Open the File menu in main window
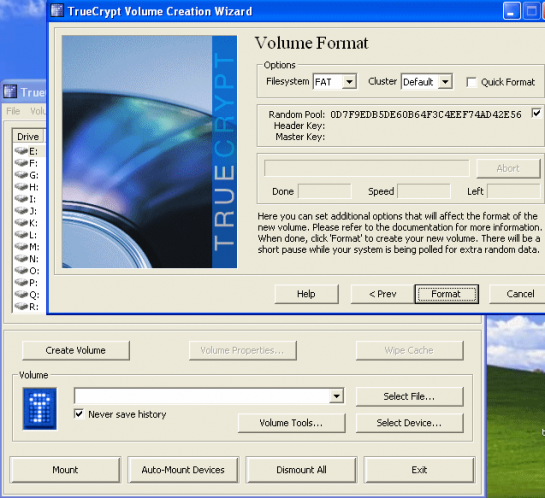 click(13, 111)
